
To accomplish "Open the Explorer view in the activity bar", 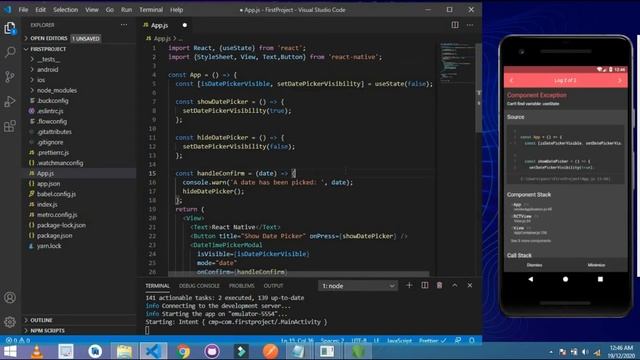I will click(x=10, y=28).
